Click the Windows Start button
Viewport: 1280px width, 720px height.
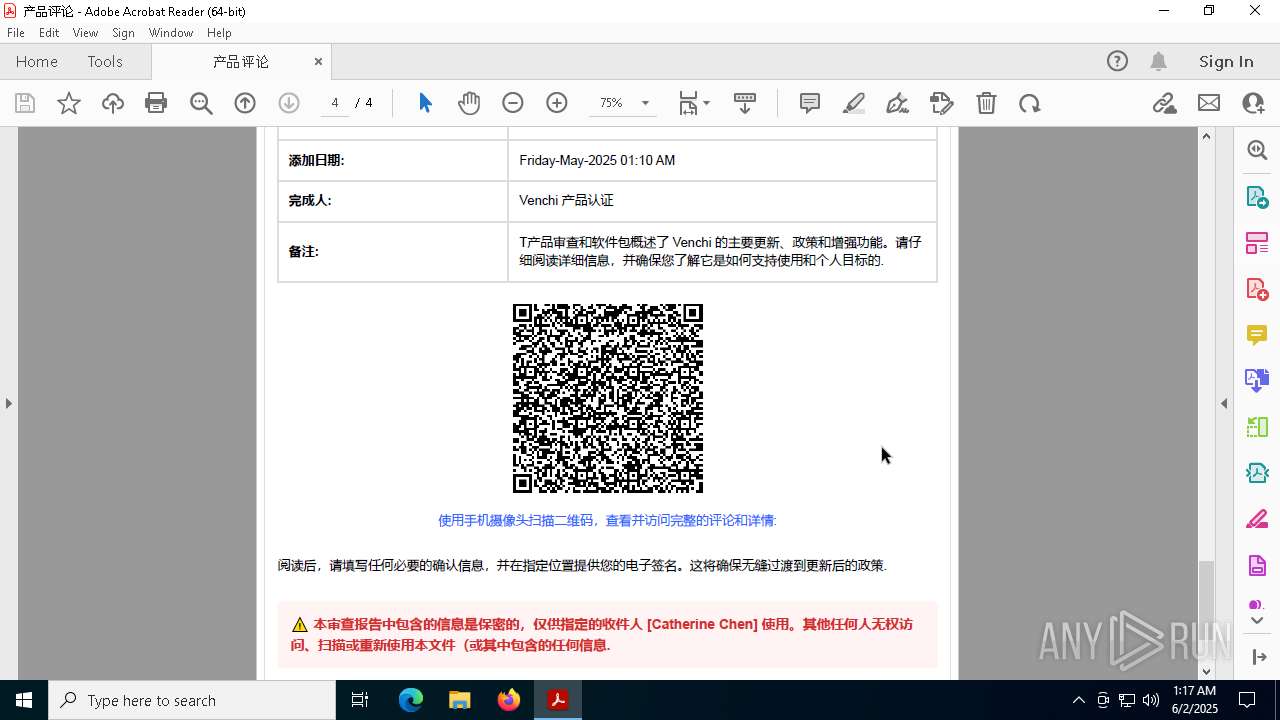point(24,700)
